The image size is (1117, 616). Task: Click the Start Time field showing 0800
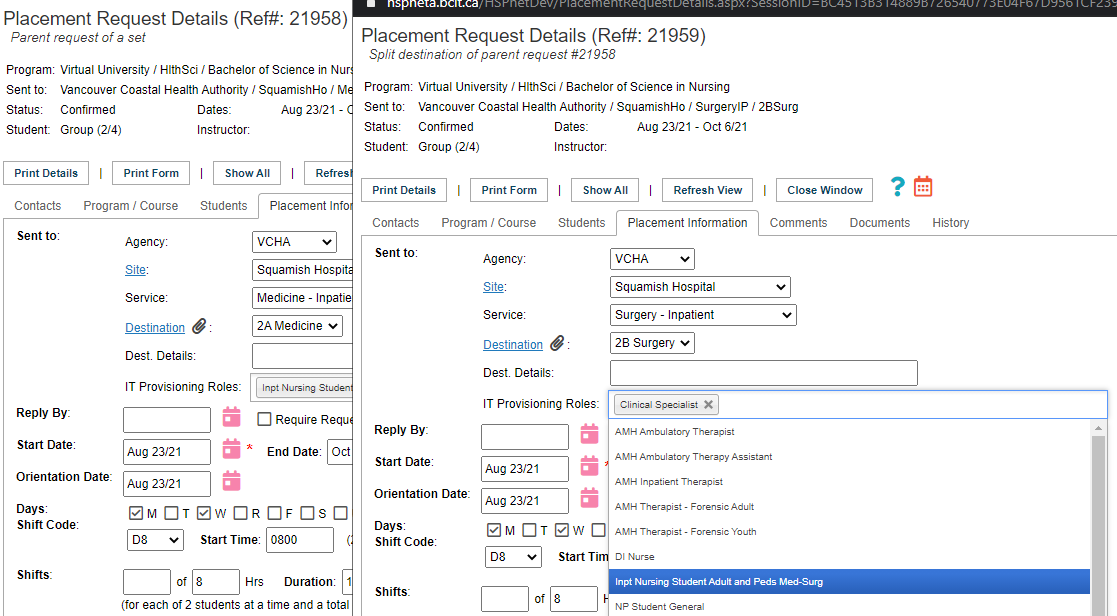click(x=300, y=540)
